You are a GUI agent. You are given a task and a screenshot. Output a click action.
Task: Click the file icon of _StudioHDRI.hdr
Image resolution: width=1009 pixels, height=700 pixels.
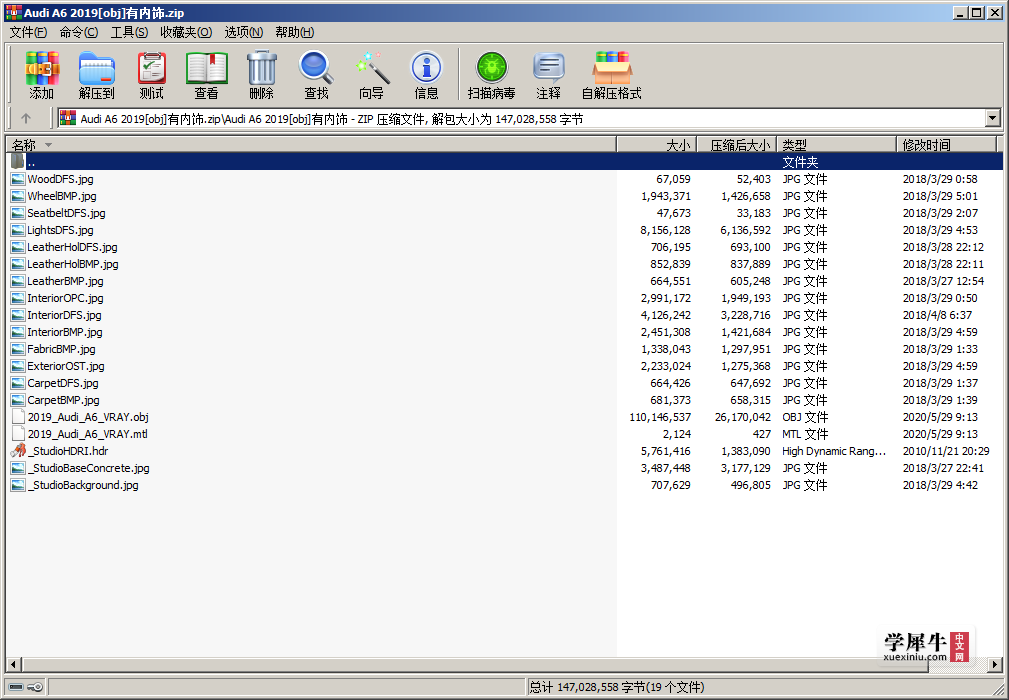click(18, 451)
